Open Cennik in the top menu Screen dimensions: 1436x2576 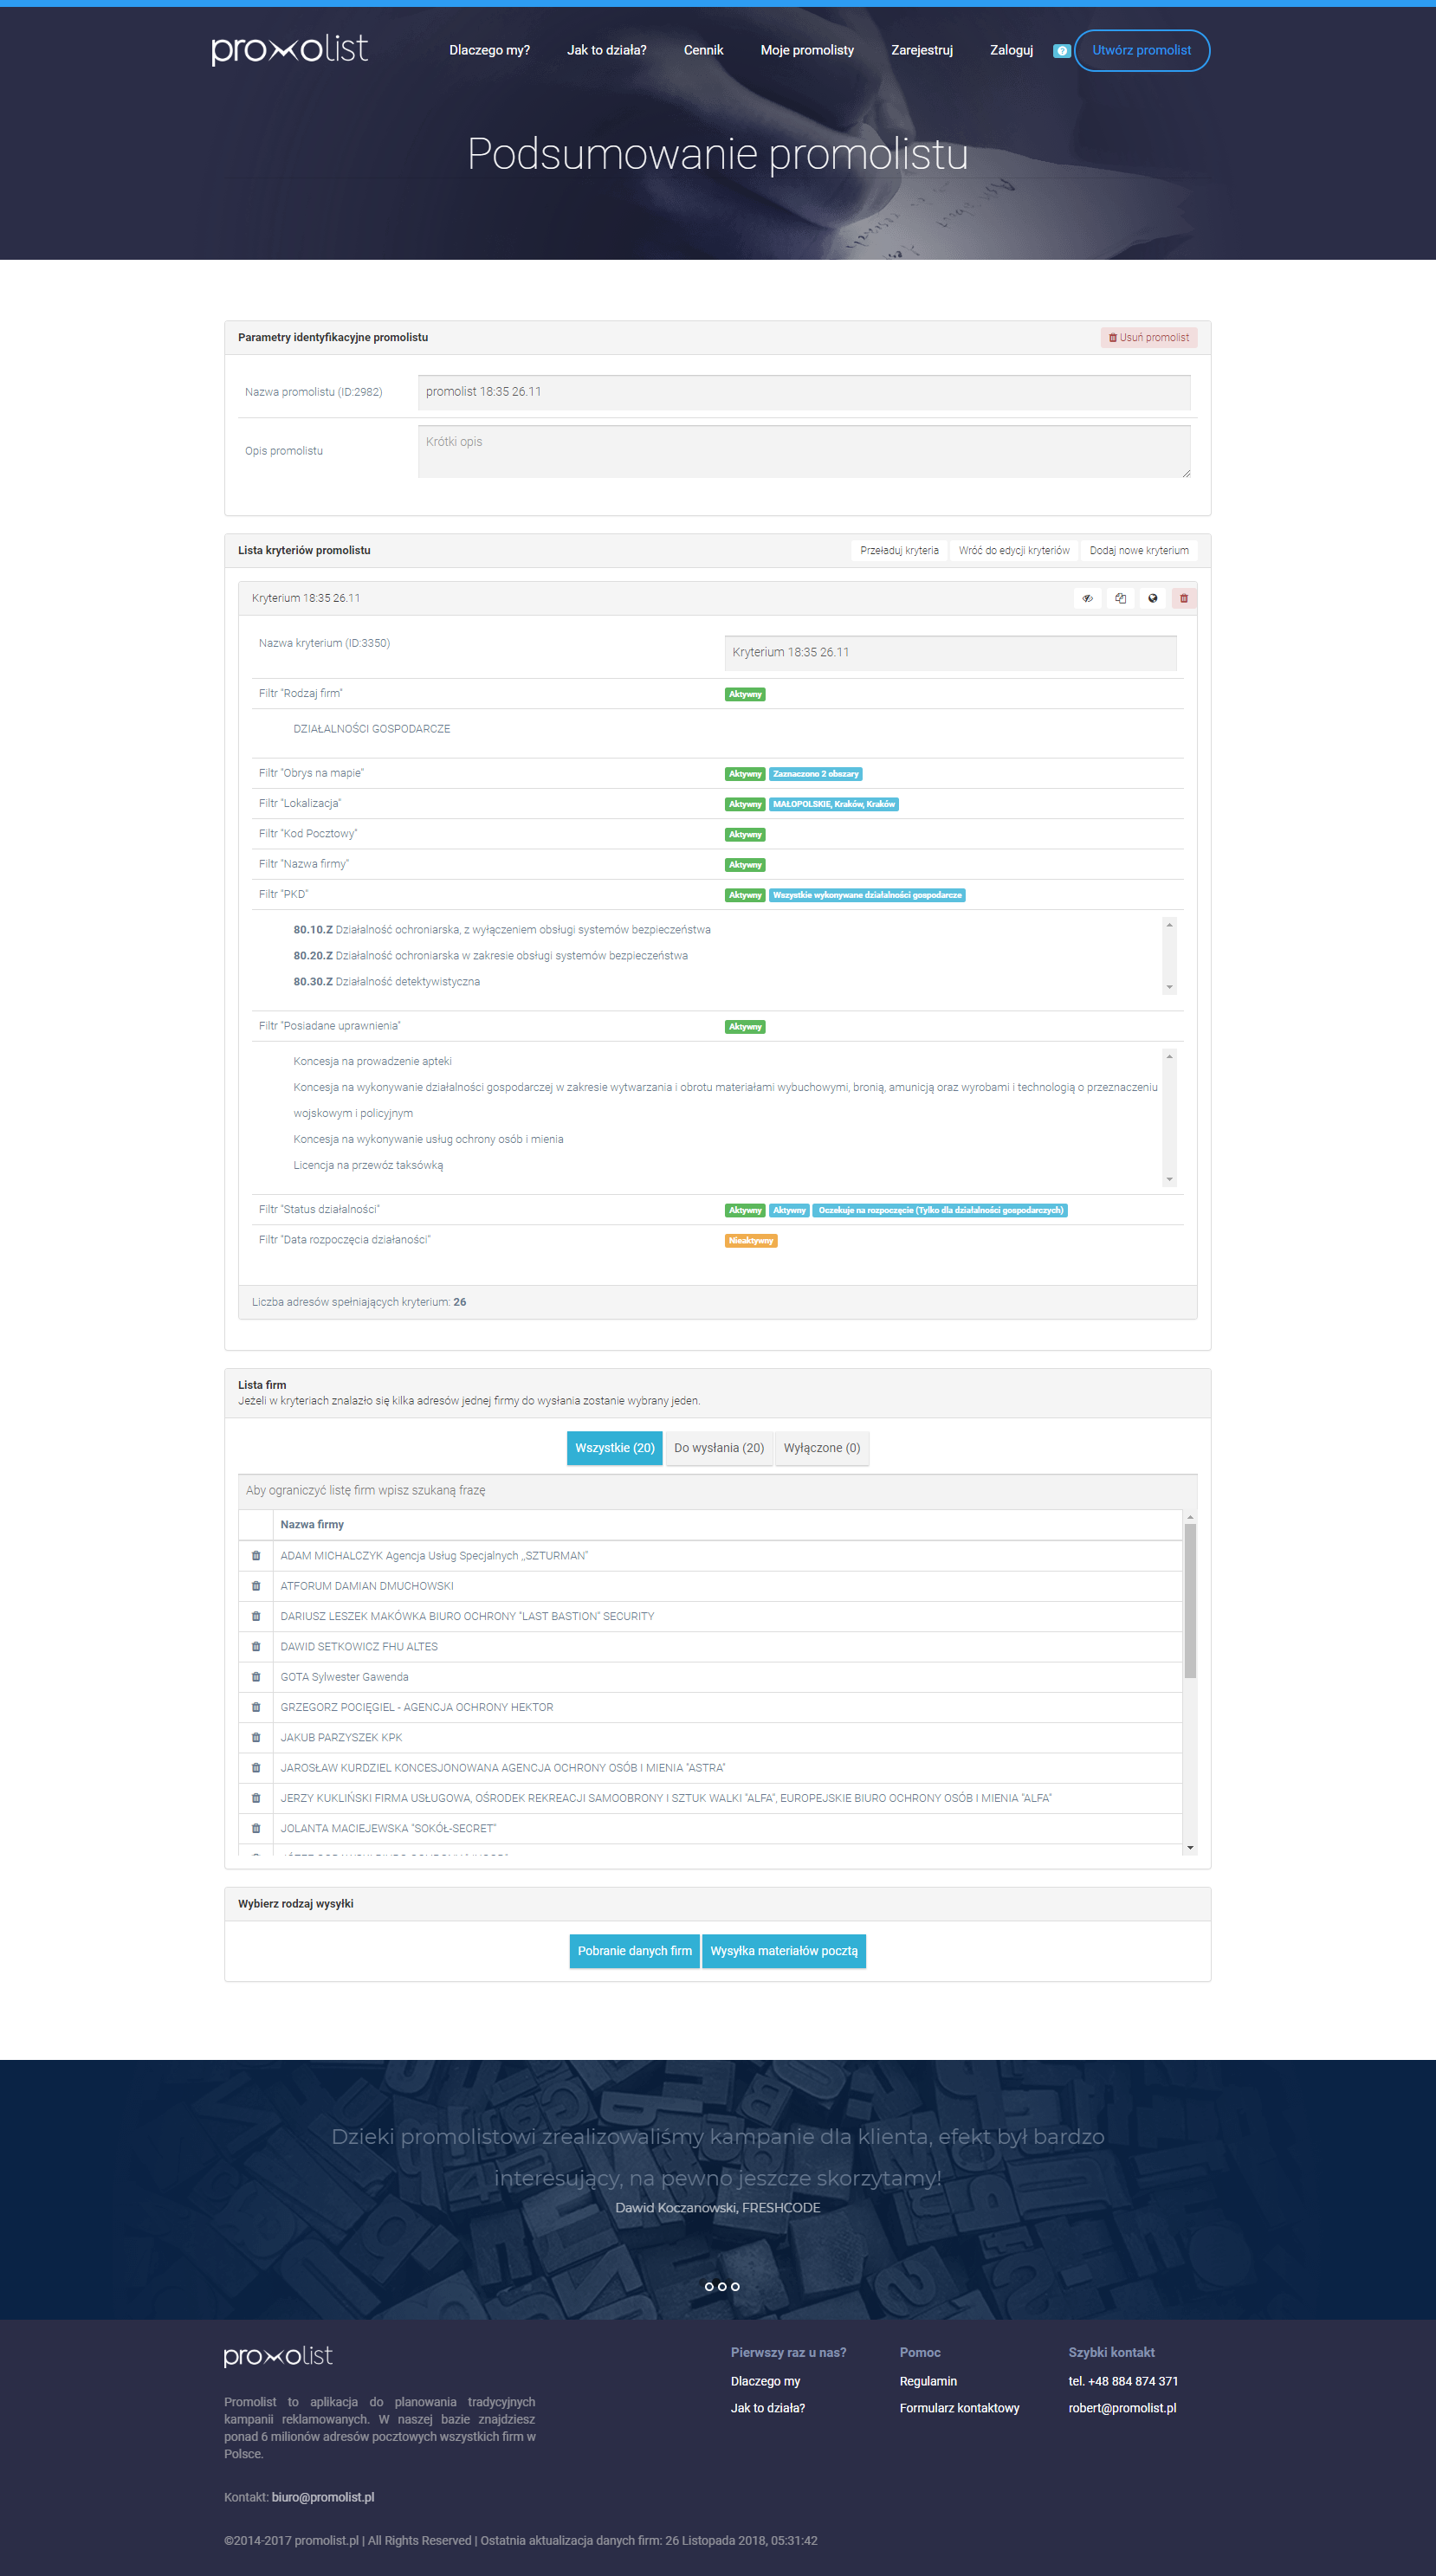703,50
